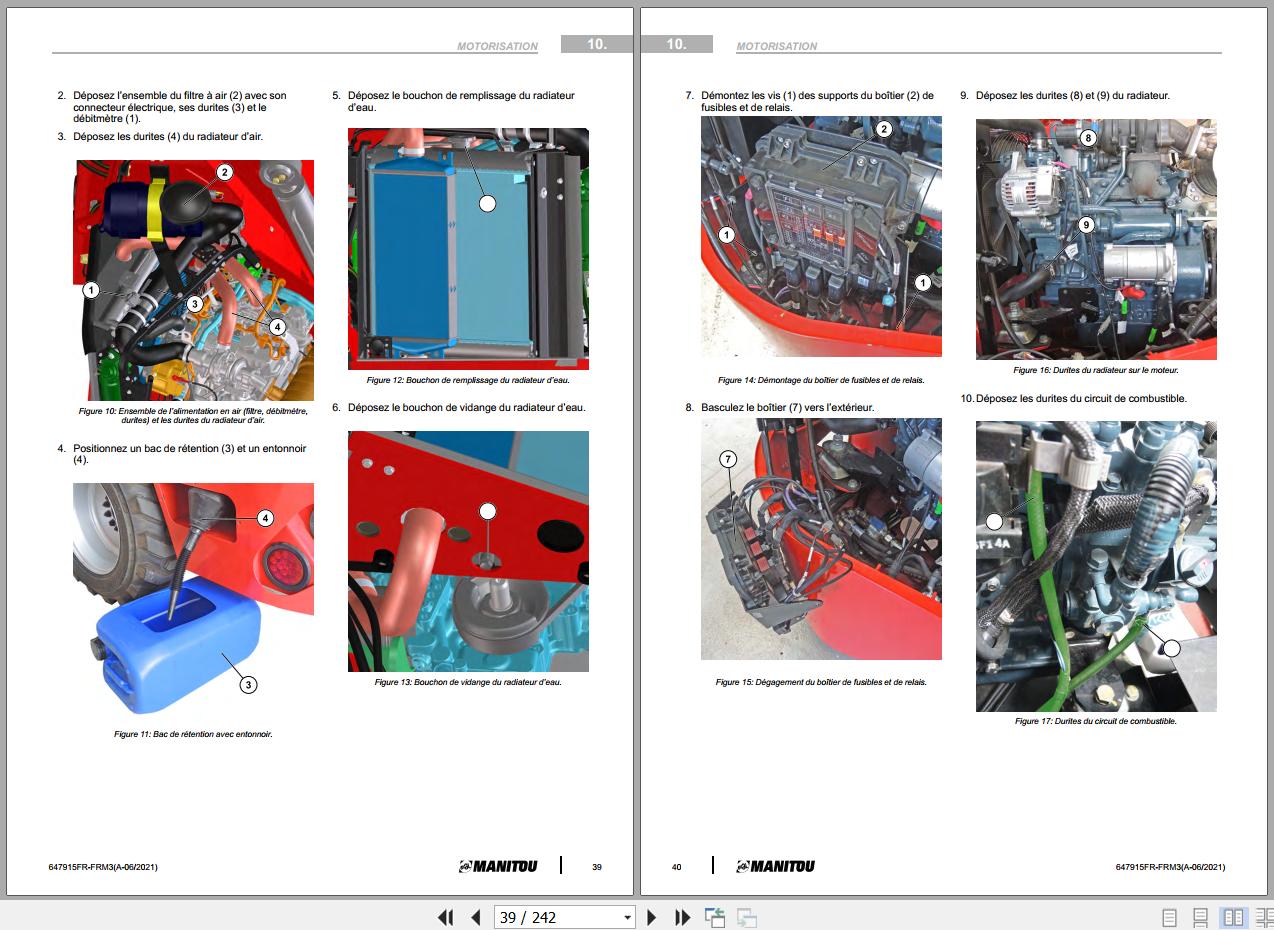Click caption 'Figure 13: Bouchon de vidange du radiateur d'eau.'
The width and height of the screenshot is (1274, 930).
[x=468, y=682]
